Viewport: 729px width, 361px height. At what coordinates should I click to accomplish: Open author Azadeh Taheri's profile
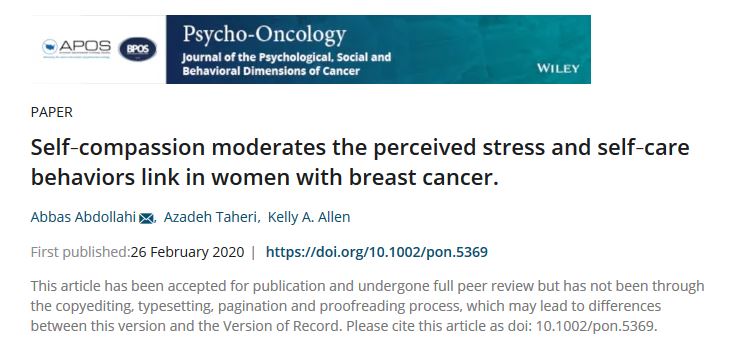(211, 217)
